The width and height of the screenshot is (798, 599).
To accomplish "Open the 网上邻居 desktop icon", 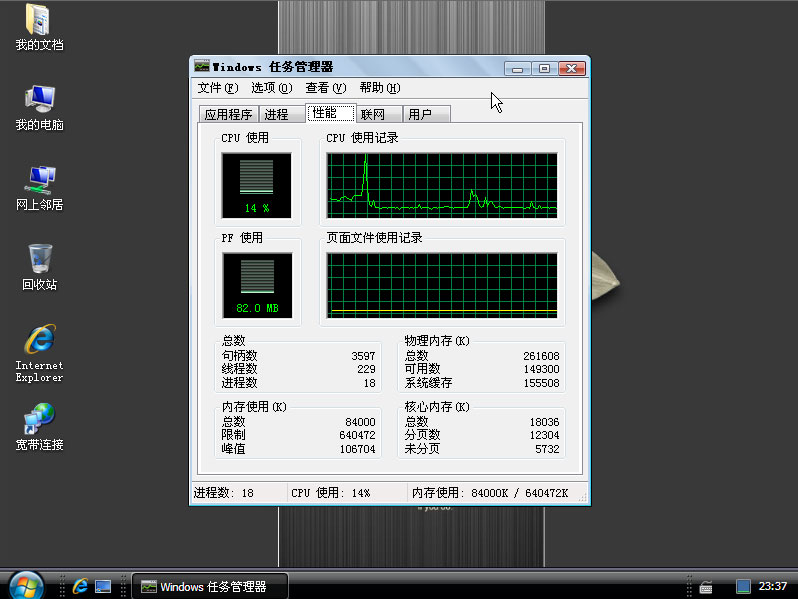I will pos(39,187).
